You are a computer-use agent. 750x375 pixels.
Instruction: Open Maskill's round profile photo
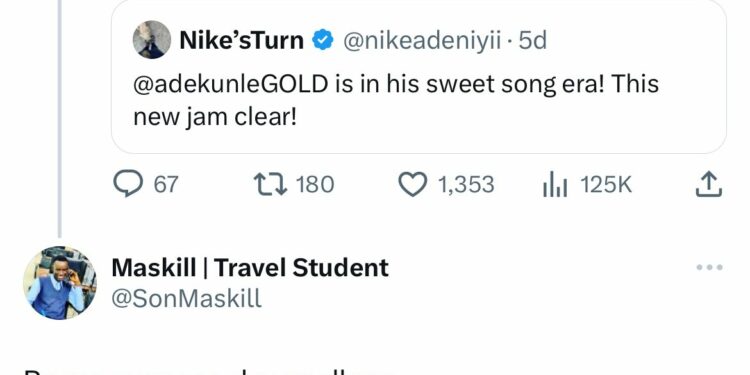point(60,283)
